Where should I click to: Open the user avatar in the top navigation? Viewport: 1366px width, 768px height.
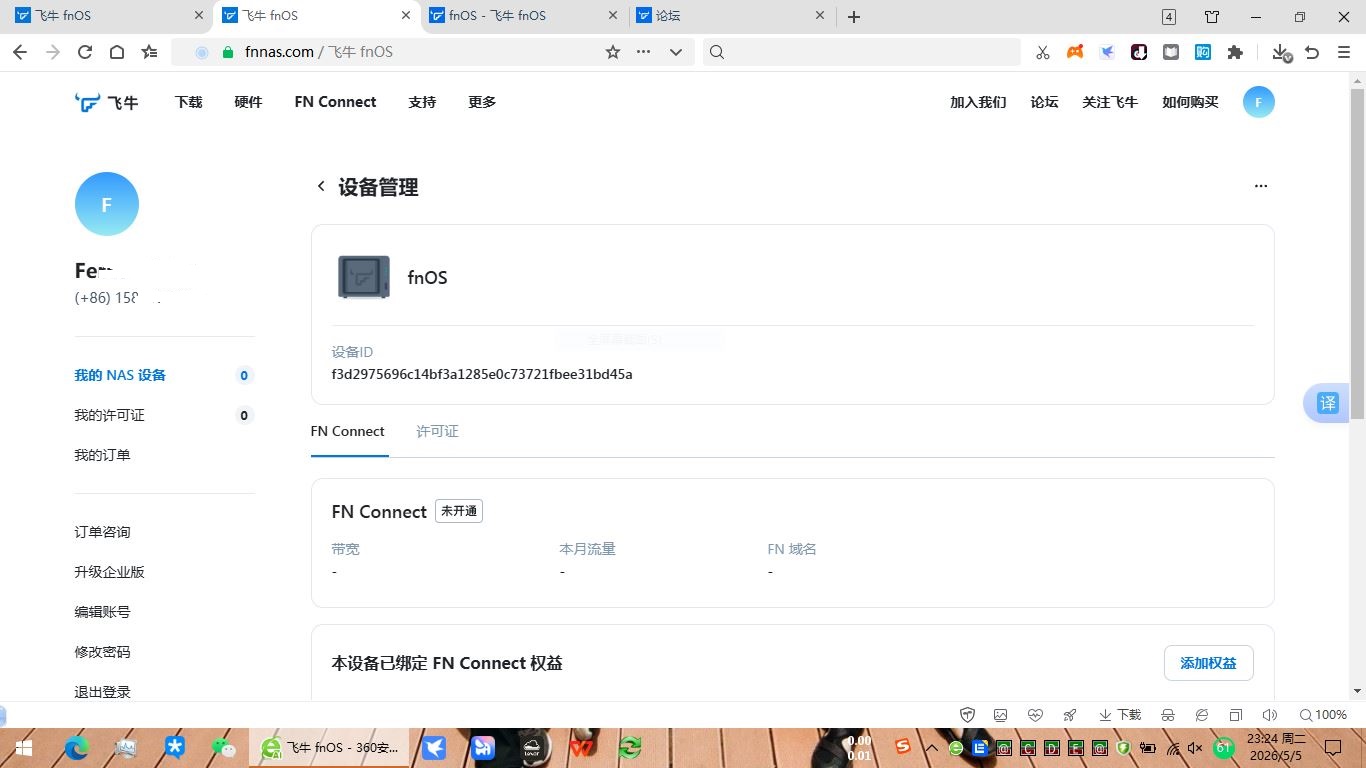click(x=1259, y=102)
